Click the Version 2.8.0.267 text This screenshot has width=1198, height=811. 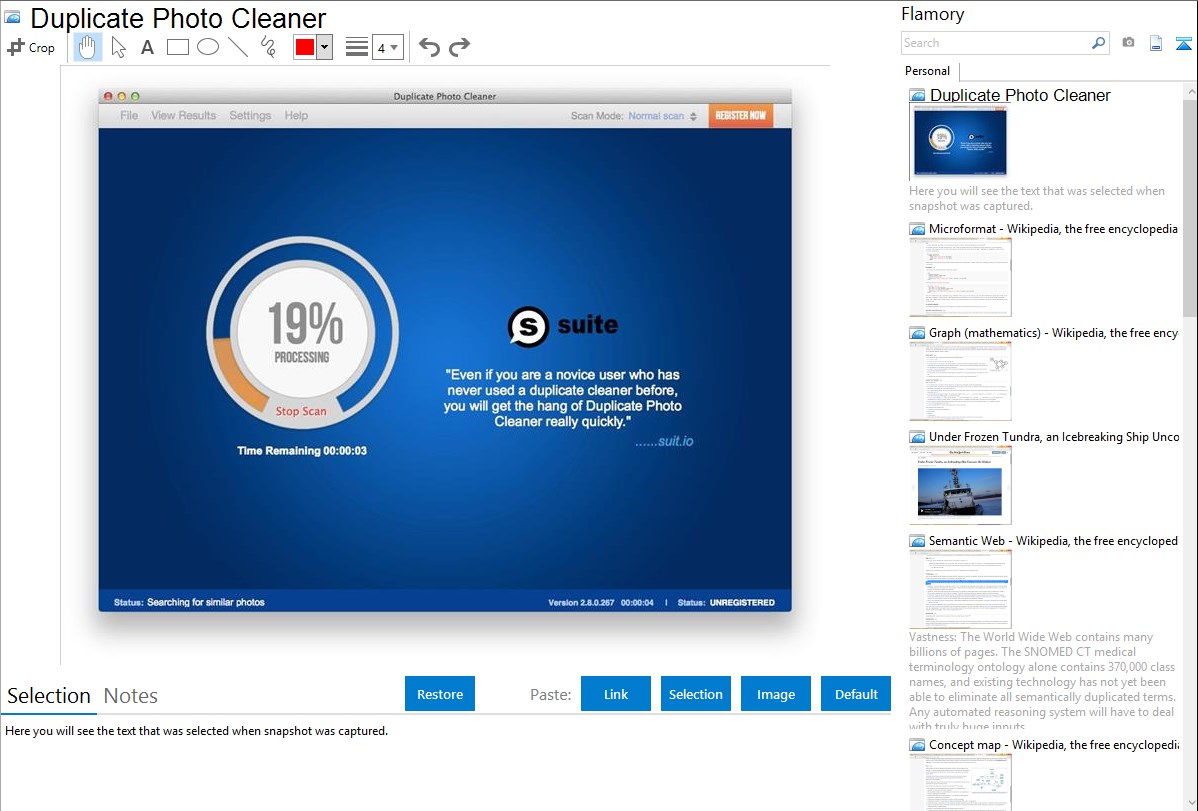[581, 602]
